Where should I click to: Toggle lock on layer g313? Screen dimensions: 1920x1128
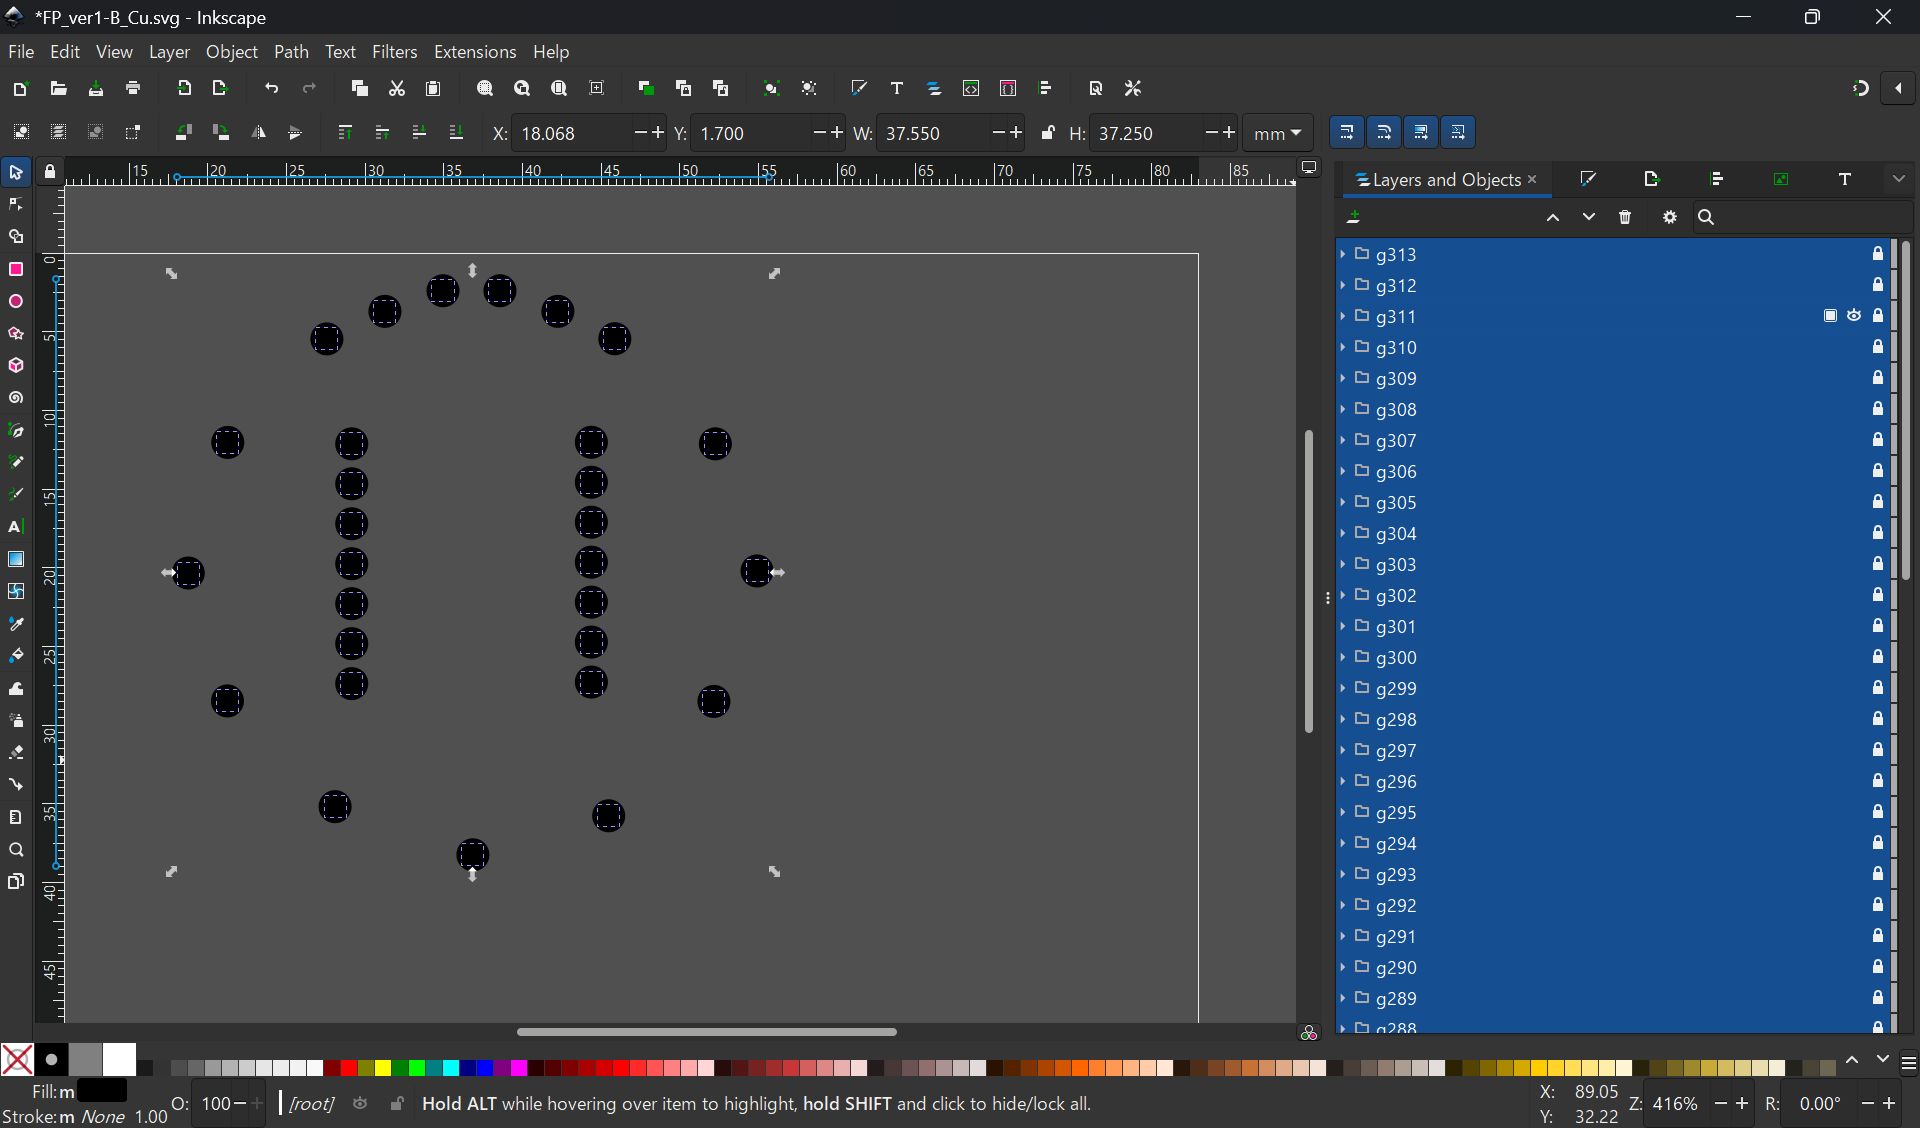pos(1878,254)
